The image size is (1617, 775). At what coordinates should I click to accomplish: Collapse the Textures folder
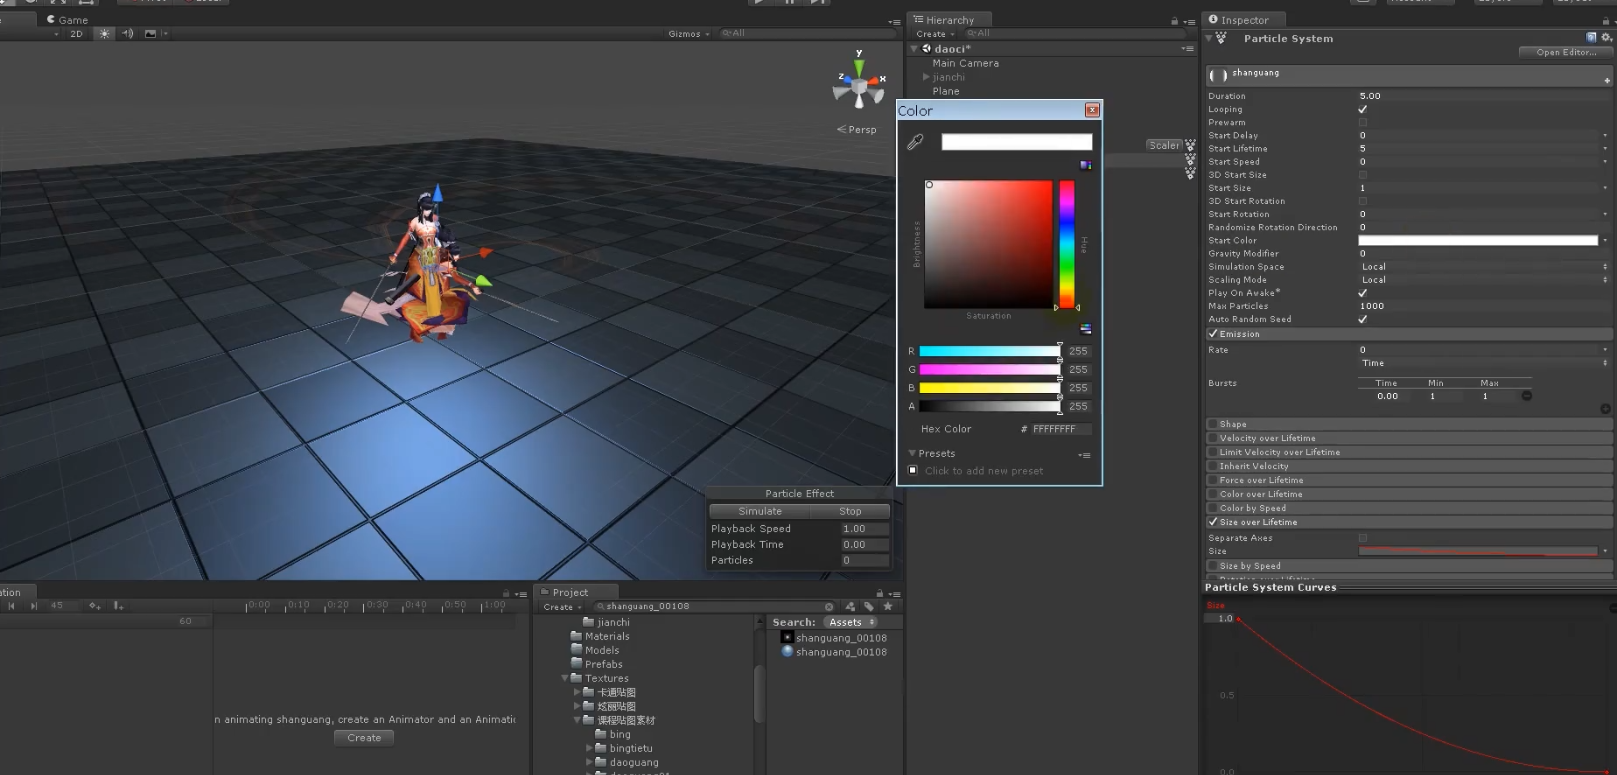point(565,678)
